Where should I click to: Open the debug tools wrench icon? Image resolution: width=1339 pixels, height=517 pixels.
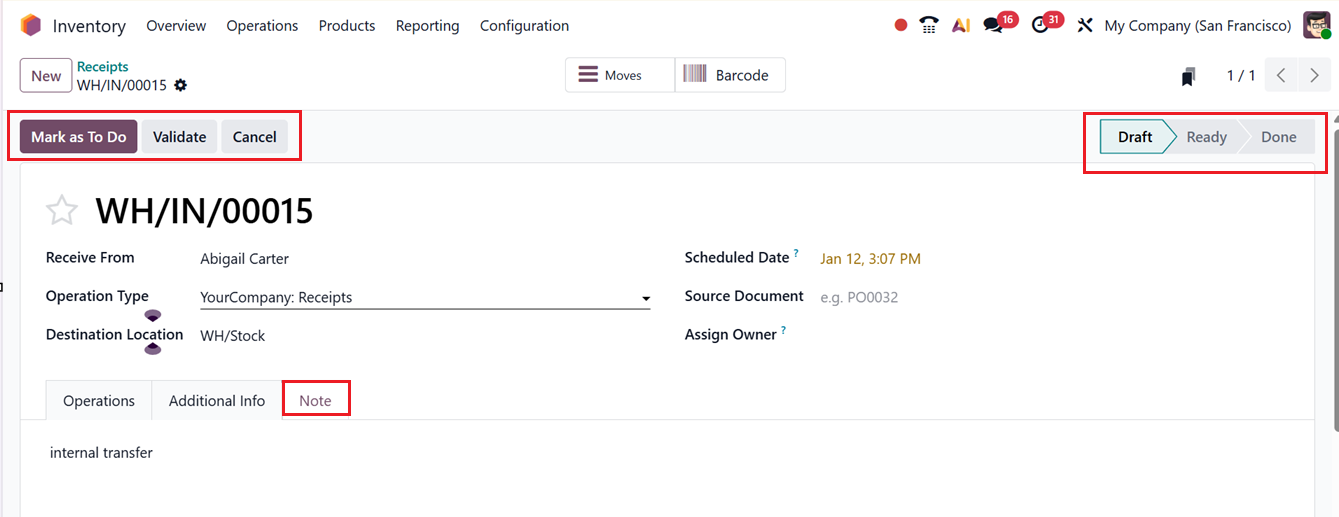(x=1085, y=26)
